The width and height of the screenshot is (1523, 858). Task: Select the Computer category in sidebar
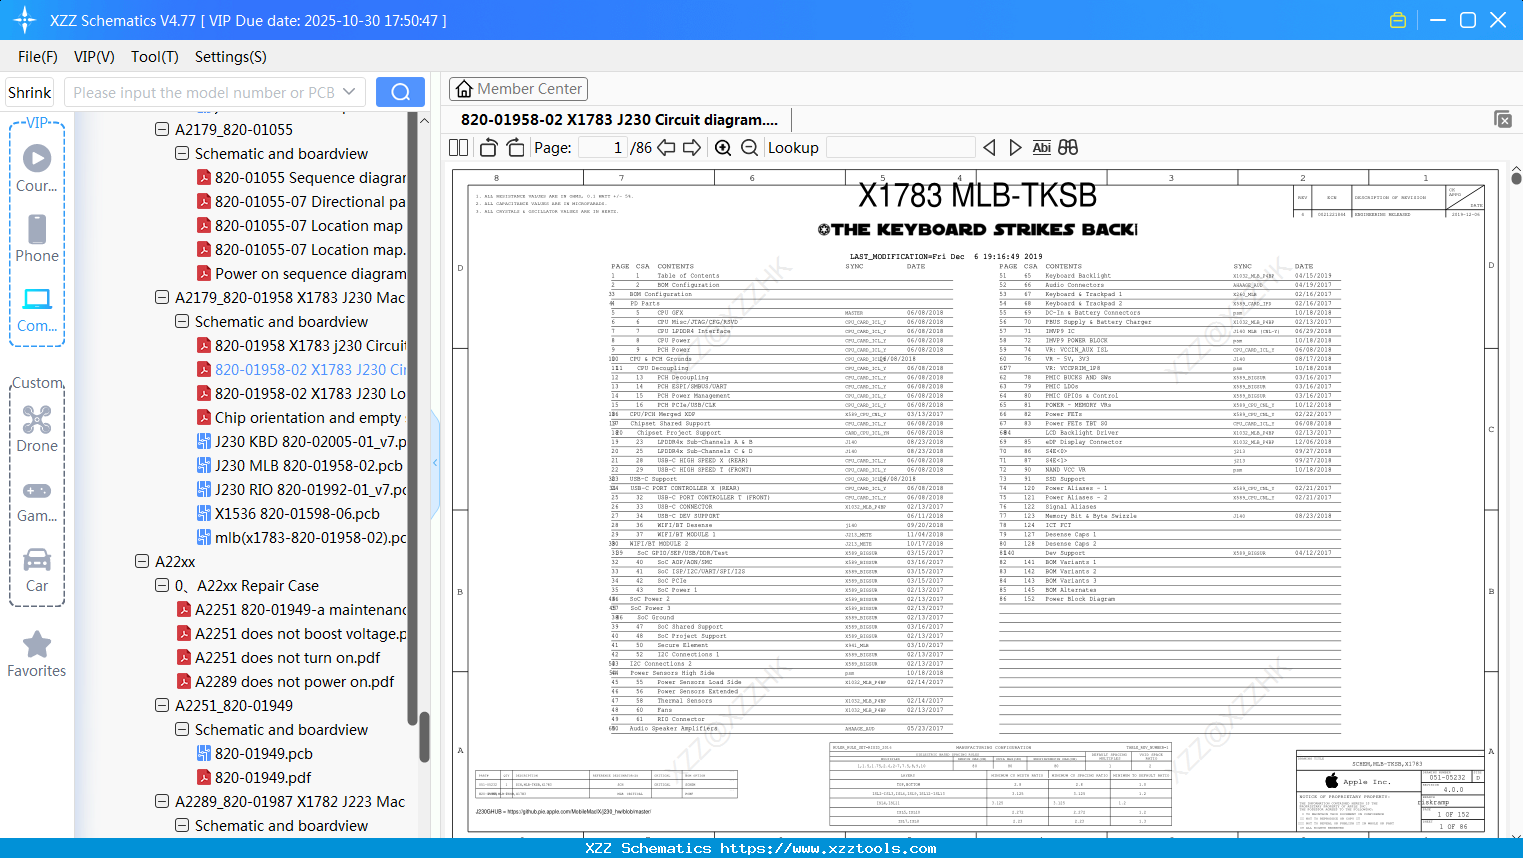point(37,310)
